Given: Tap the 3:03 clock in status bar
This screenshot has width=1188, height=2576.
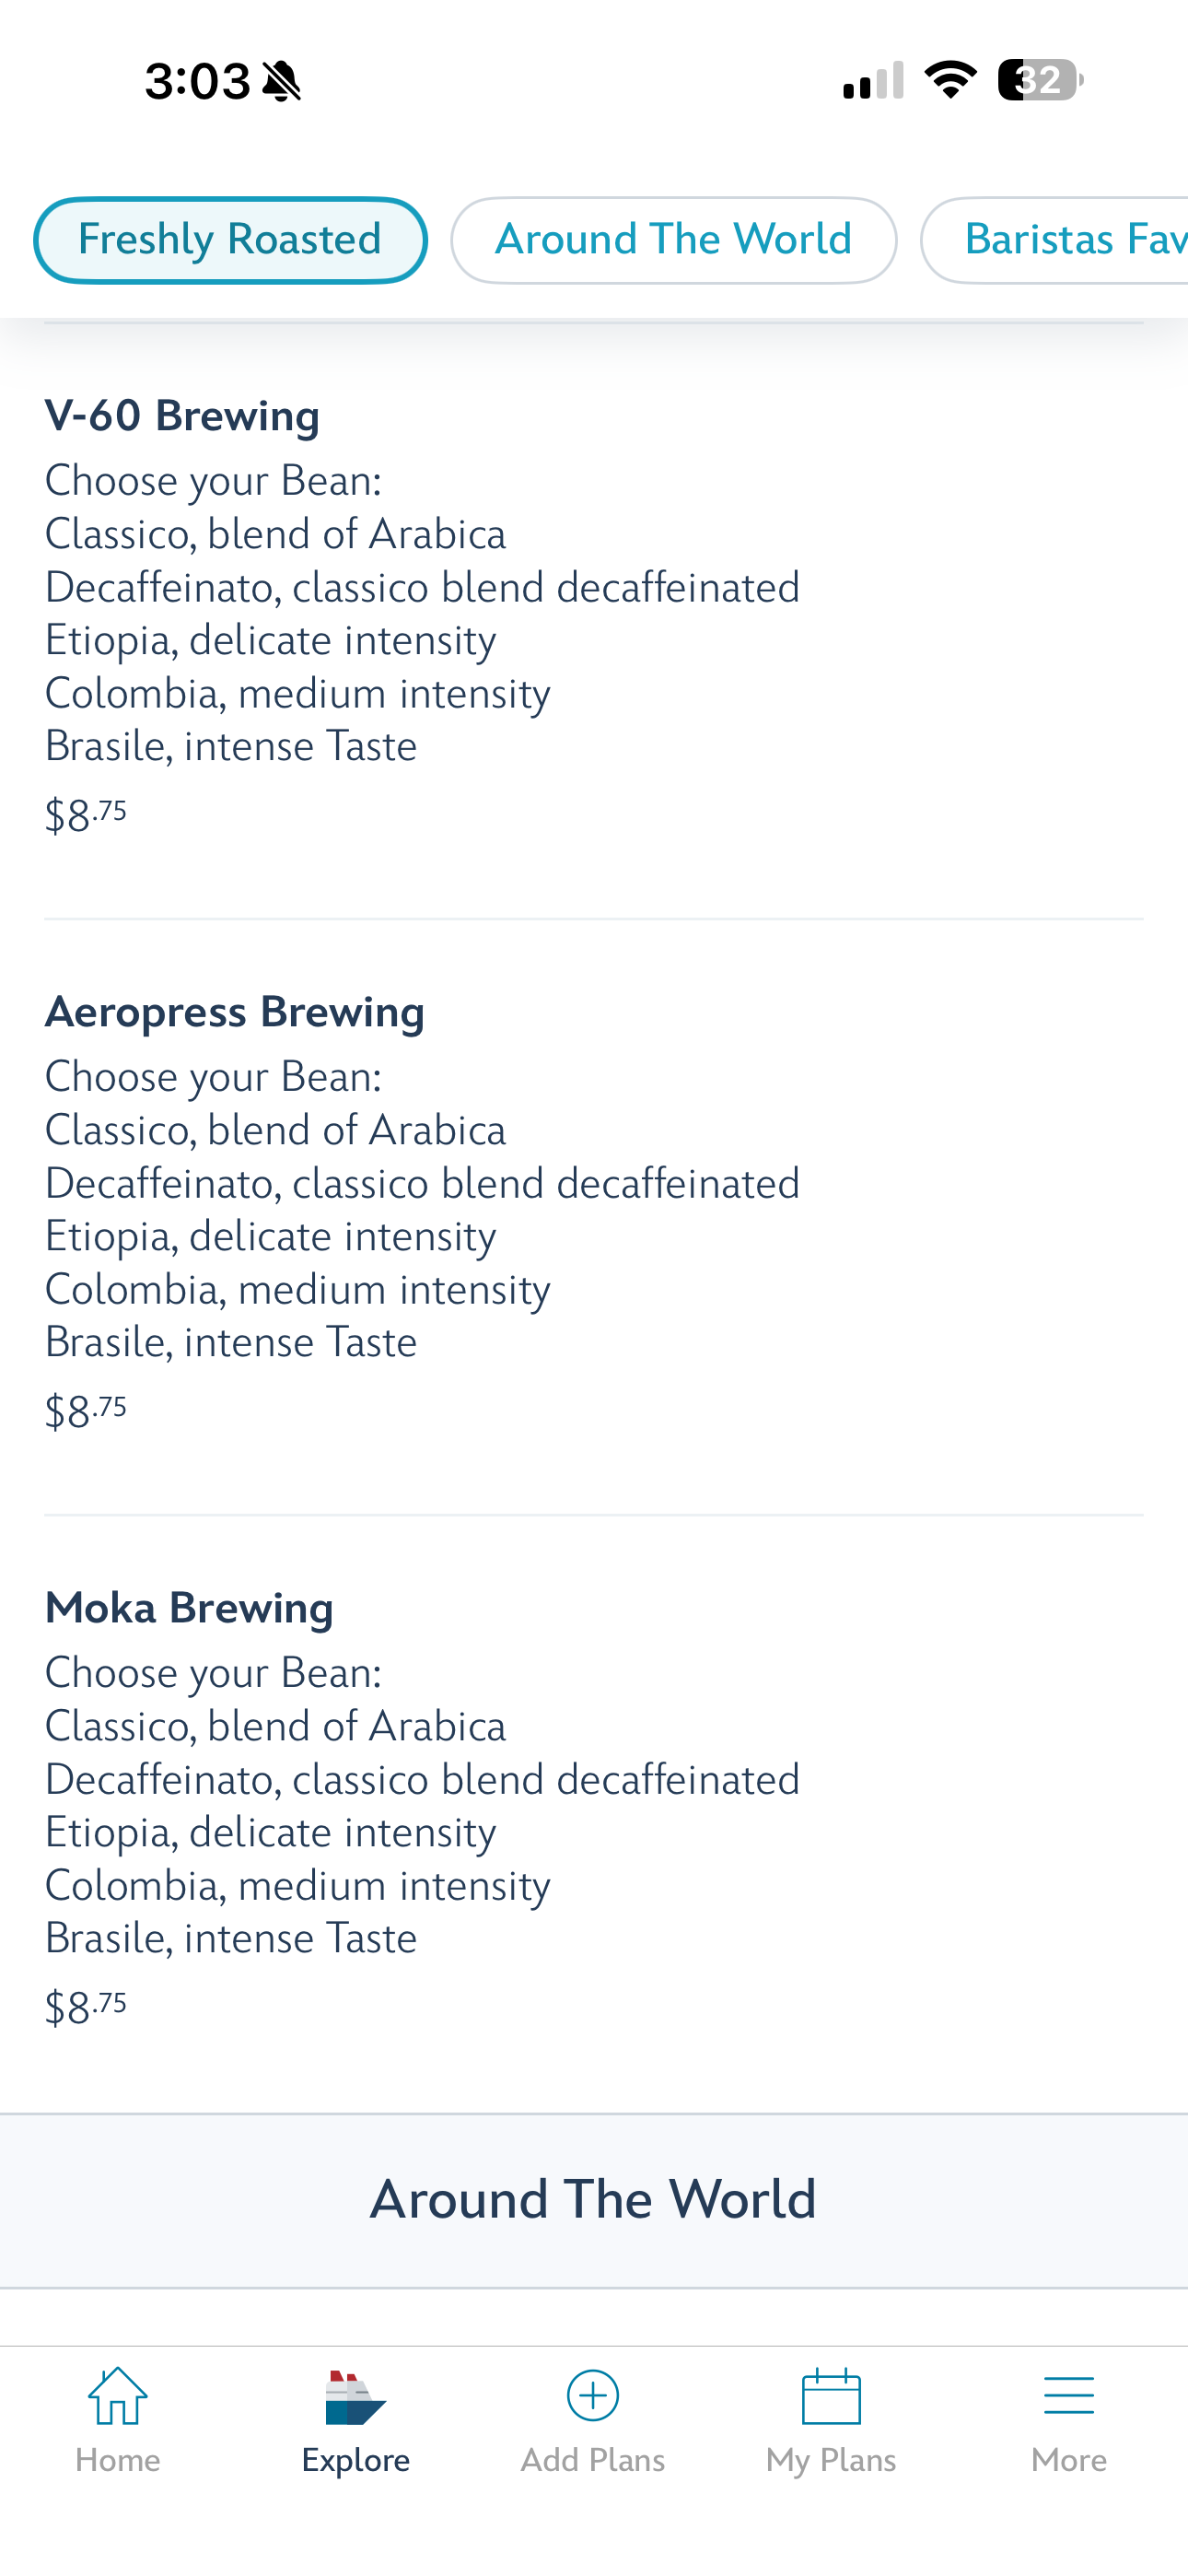Looking at the screenshot, I should 197,81.
